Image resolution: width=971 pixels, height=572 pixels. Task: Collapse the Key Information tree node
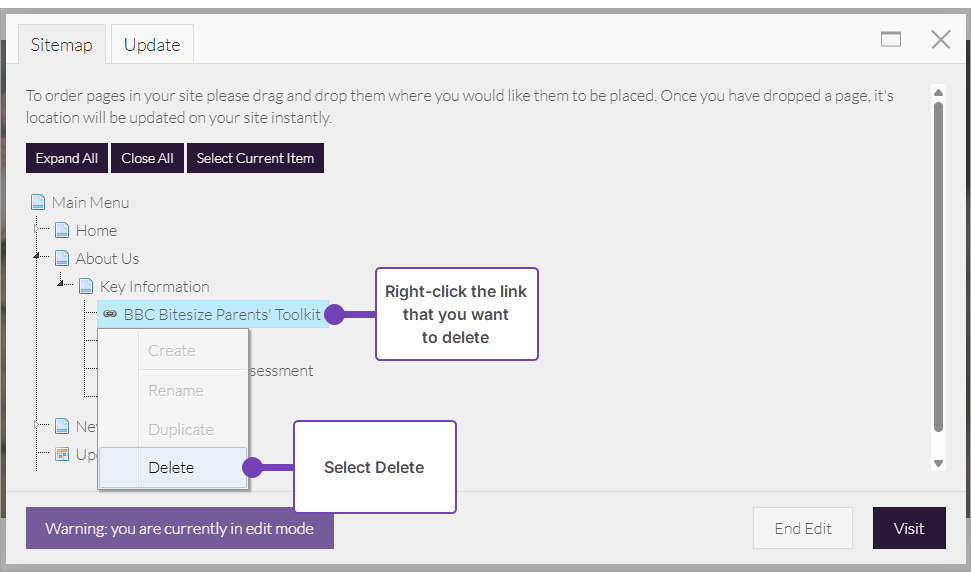[62, 285]
